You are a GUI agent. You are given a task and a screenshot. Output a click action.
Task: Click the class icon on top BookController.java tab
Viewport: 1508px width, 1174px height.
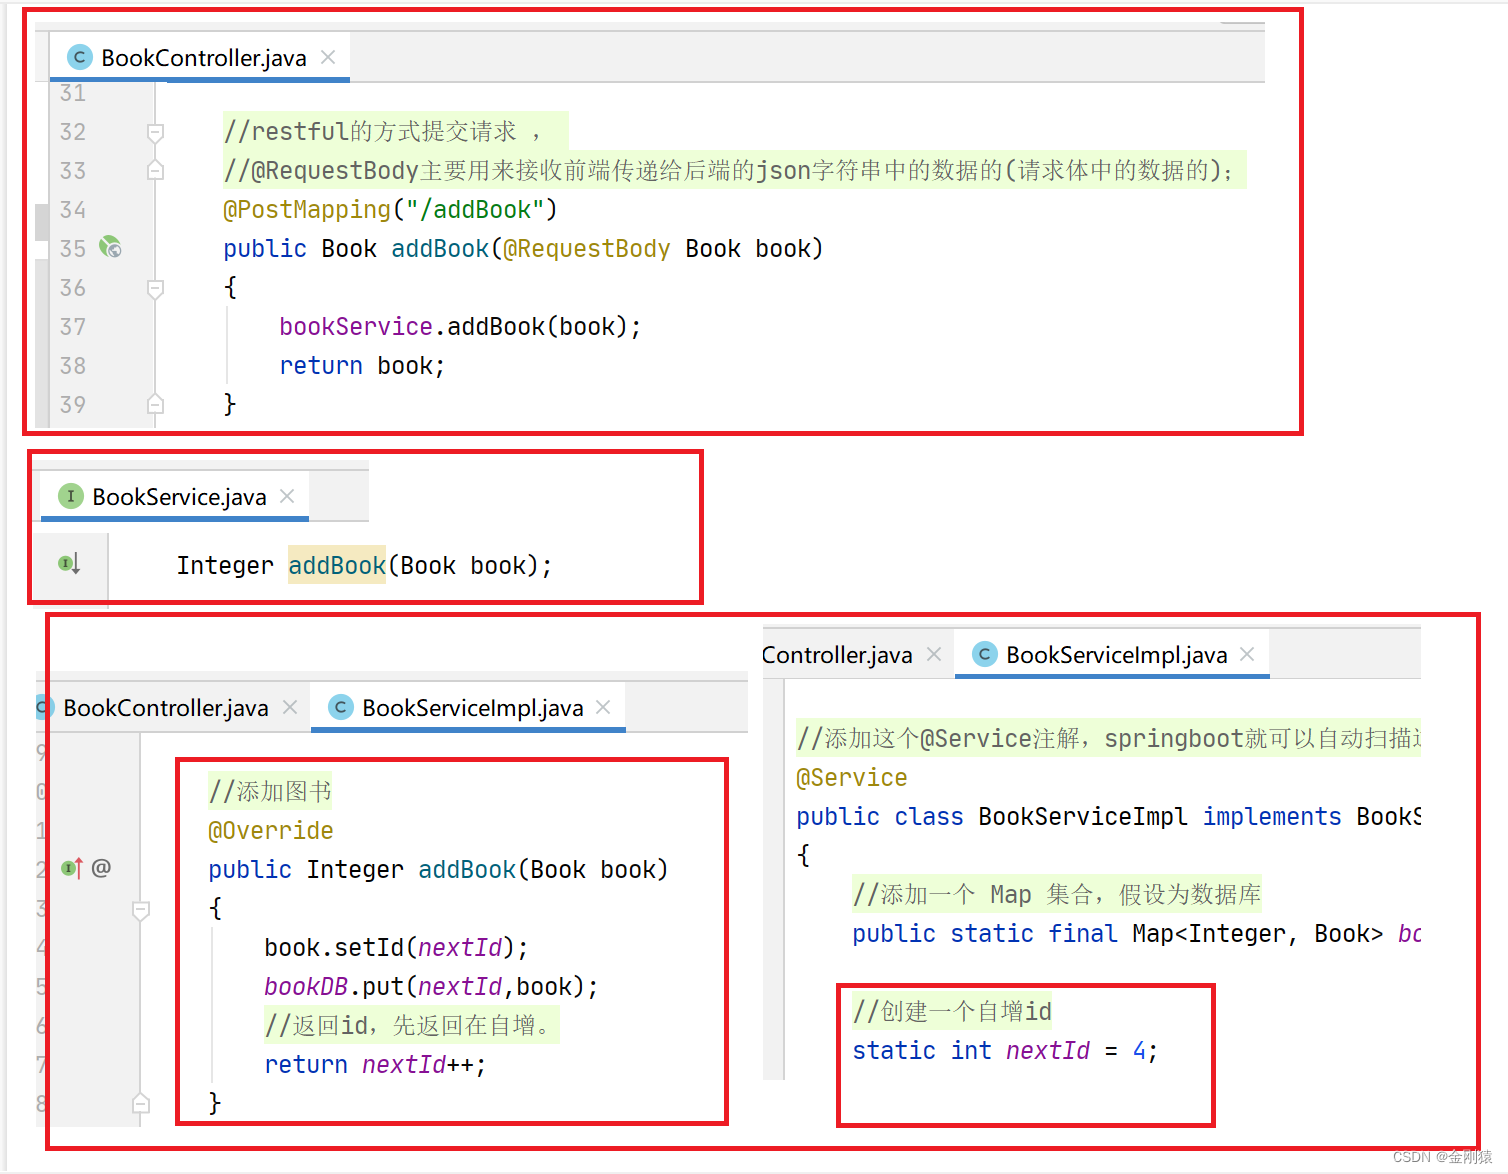79,57
